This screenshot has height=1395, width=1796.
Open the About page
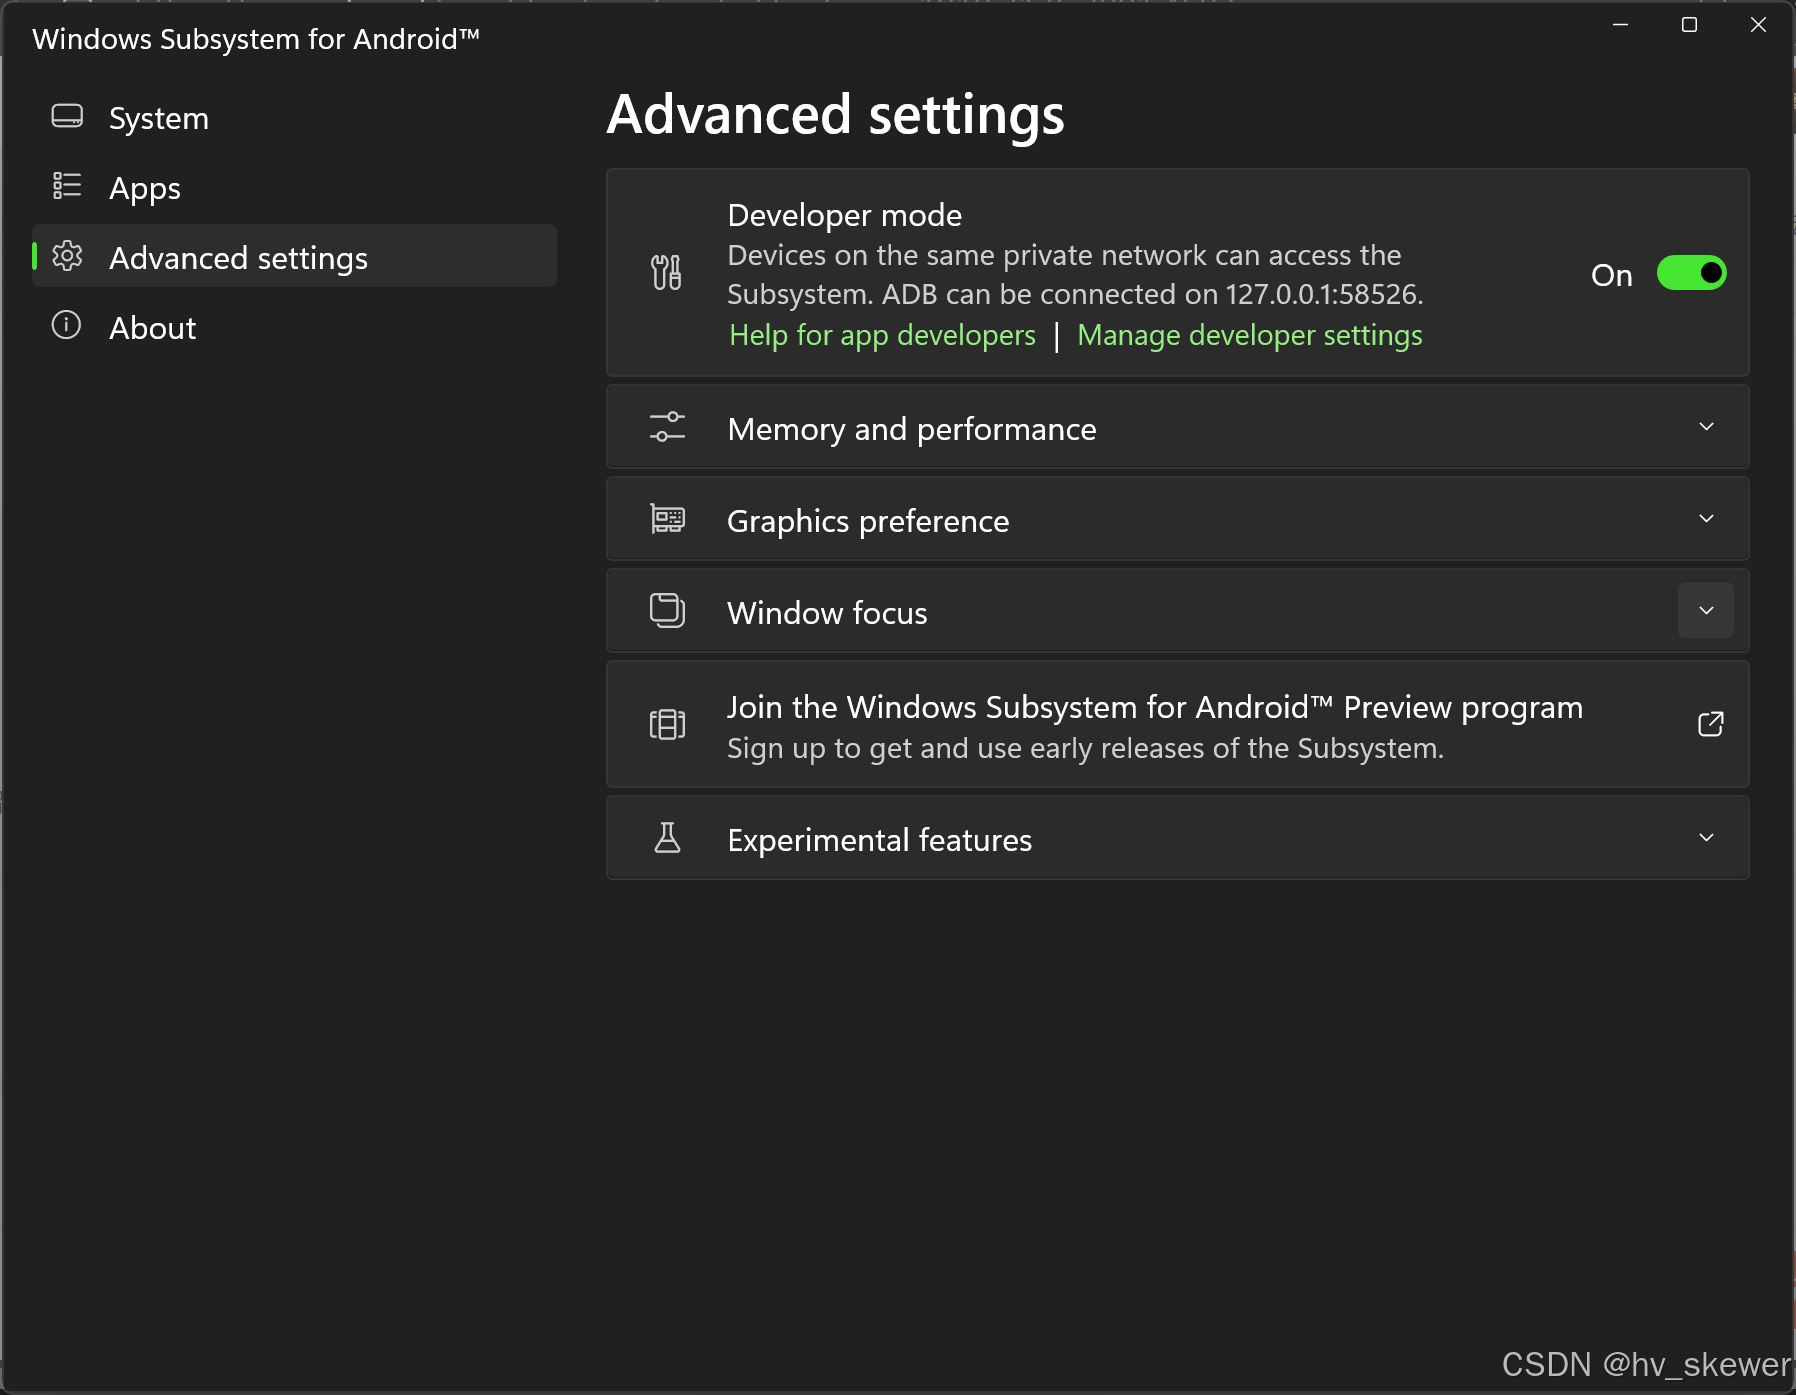pos(294,327)
